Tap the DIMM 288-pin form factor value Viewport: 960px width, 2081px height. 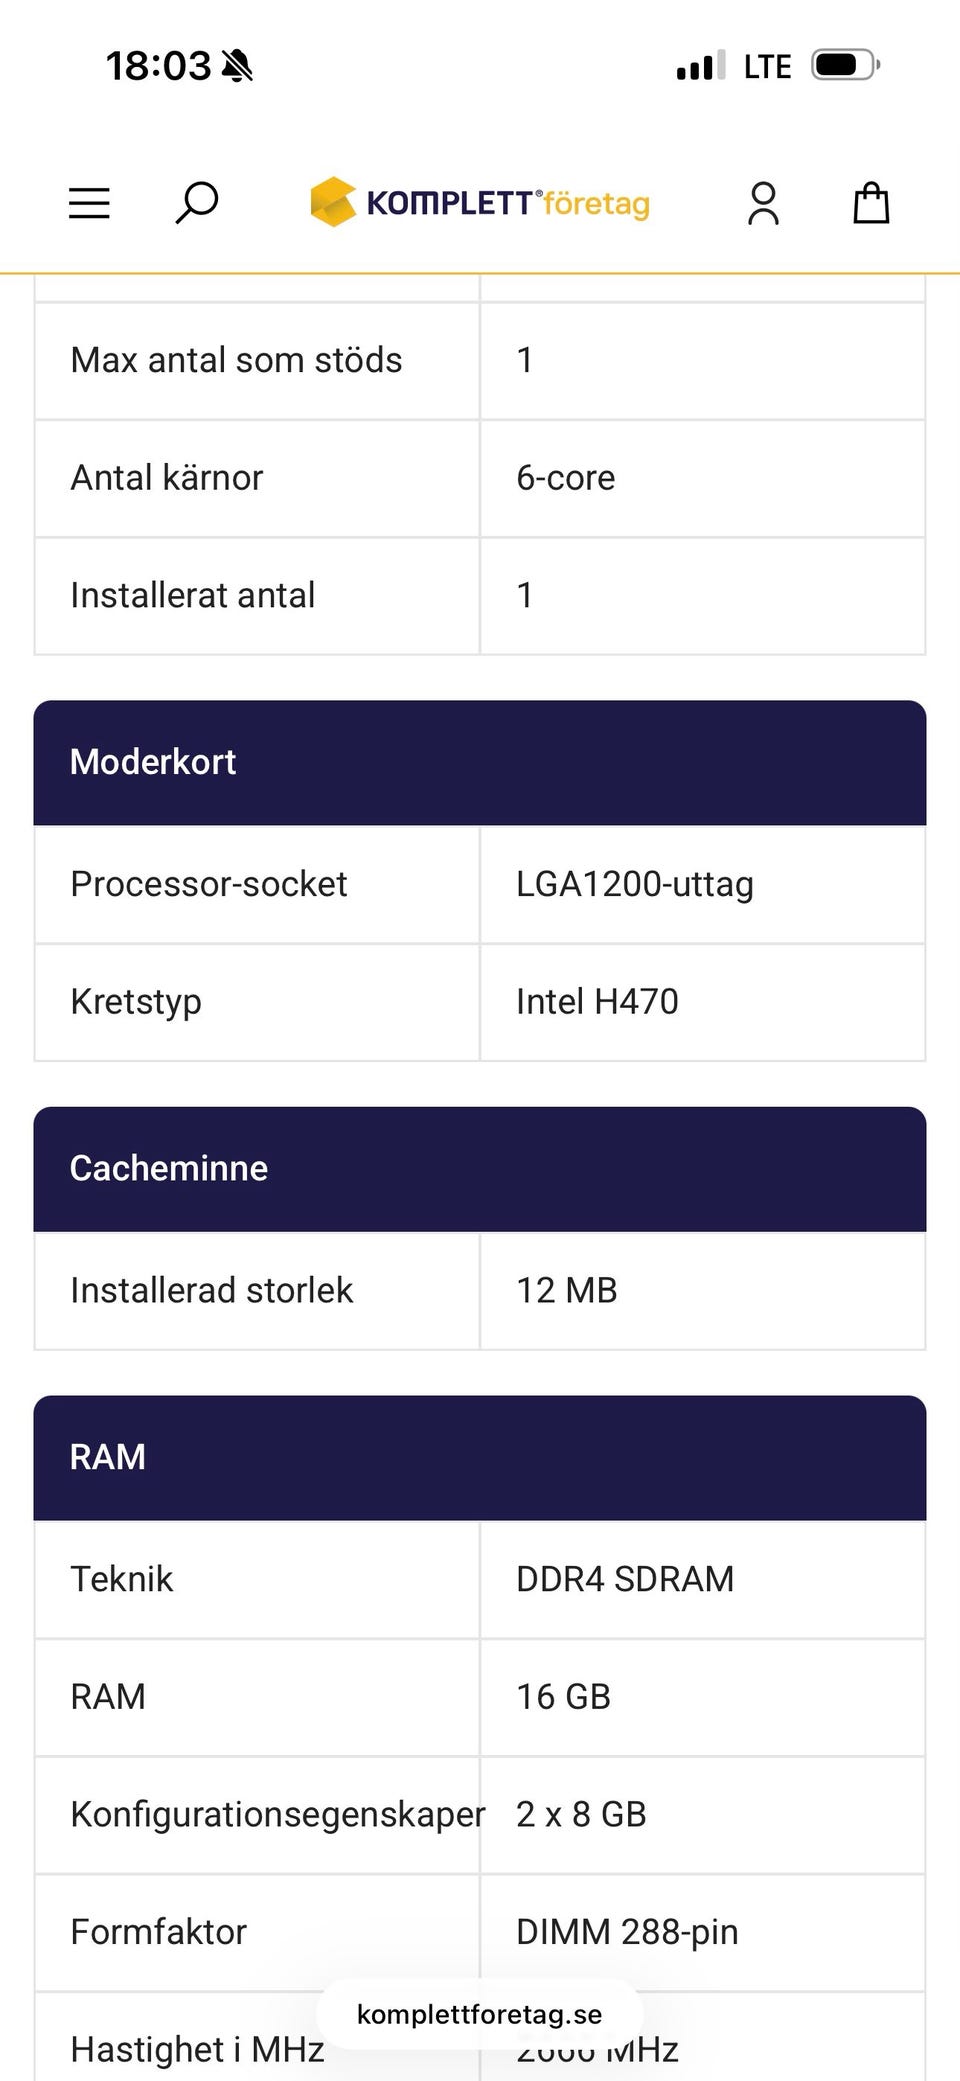[x=627, y=1932]
